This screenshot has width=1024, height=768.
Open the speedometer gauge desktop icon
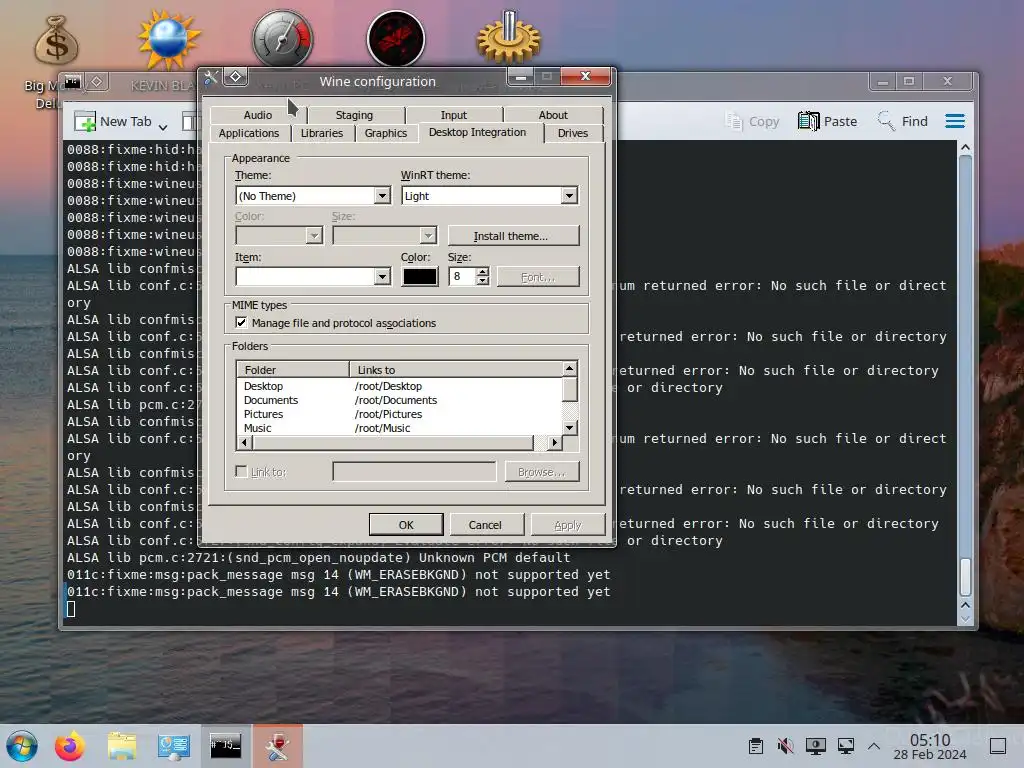tap(282, 38)
